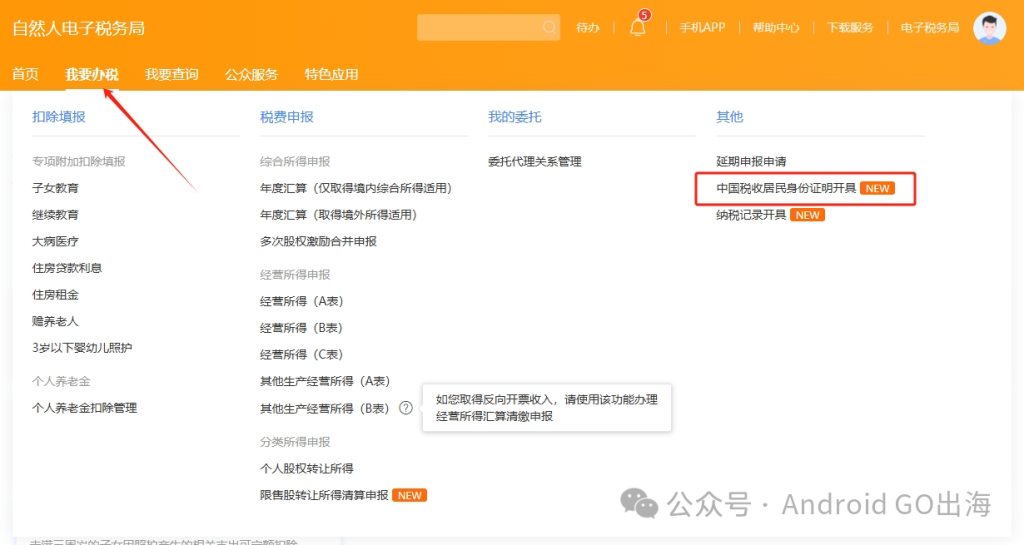Open 特色应用 tab

tap(331, 74)
